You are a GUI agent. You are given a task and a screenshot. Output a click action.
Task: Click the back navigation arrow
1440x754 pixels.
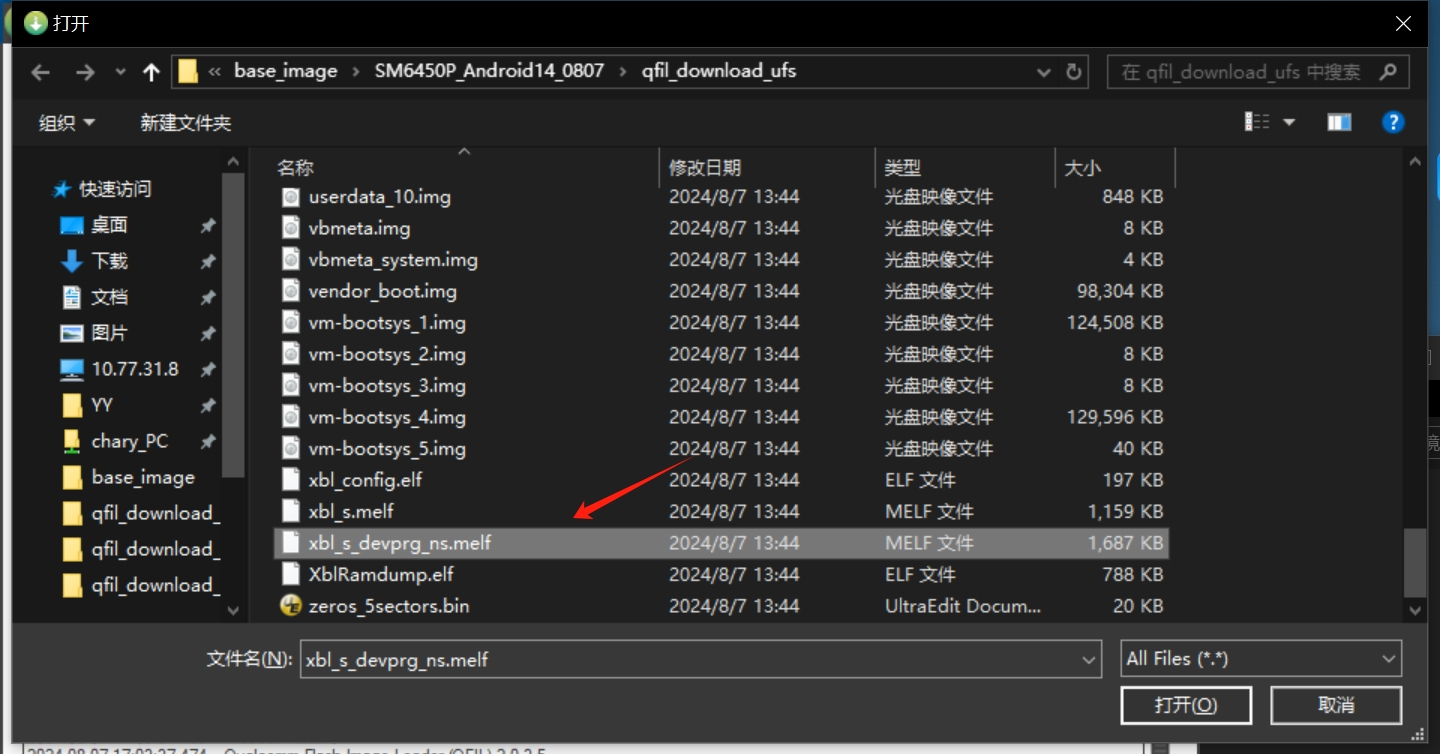40,72
